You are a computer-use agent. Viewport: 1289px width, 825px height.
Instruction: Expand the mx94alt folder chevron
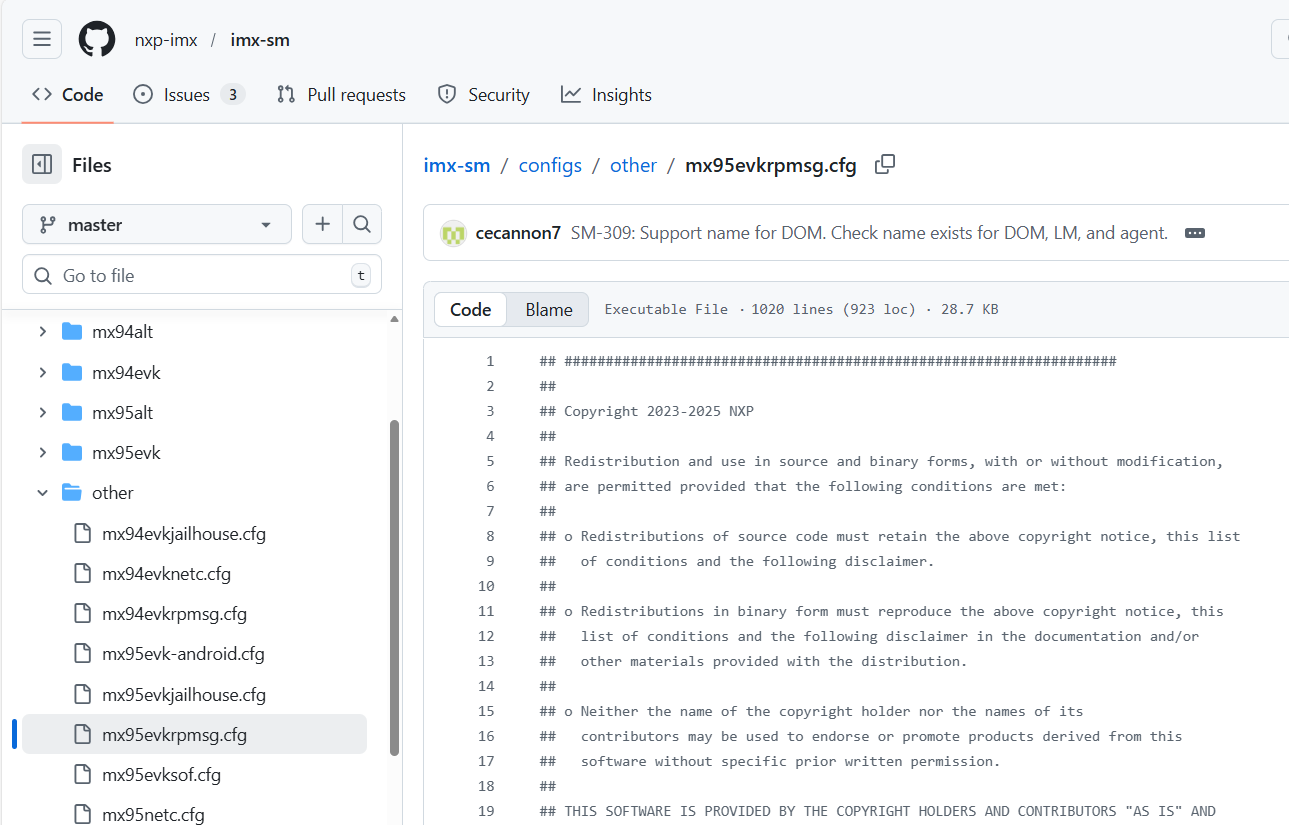pos(42,332)
